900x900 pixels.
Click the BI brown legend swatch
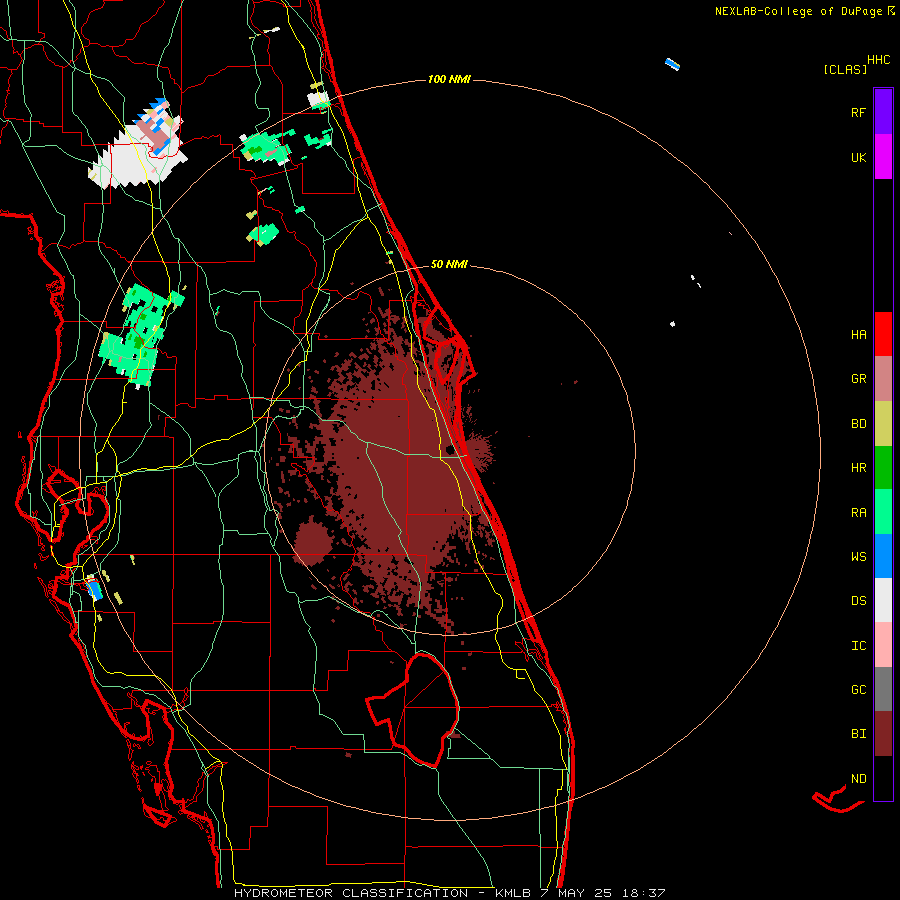point(883,734)
